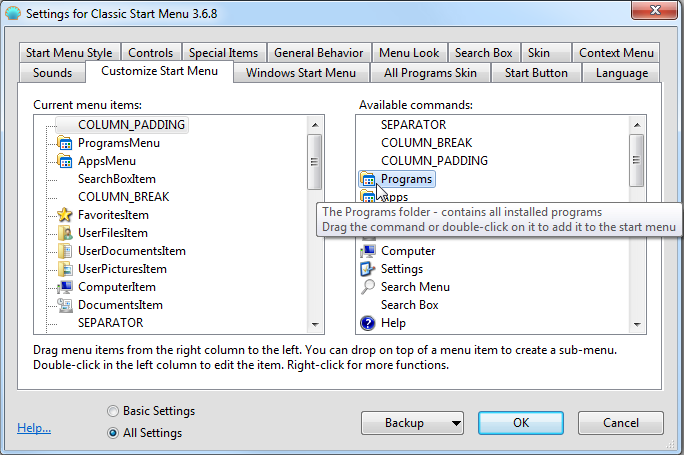
Task: Click the ComputerItem icon
Action: (65, 287)
